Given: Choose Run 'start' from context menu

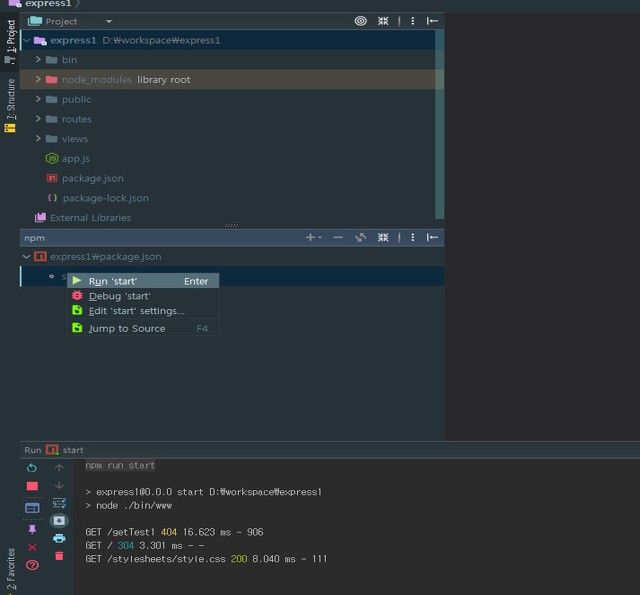Looking at the screenshot, I should point(143,281).
